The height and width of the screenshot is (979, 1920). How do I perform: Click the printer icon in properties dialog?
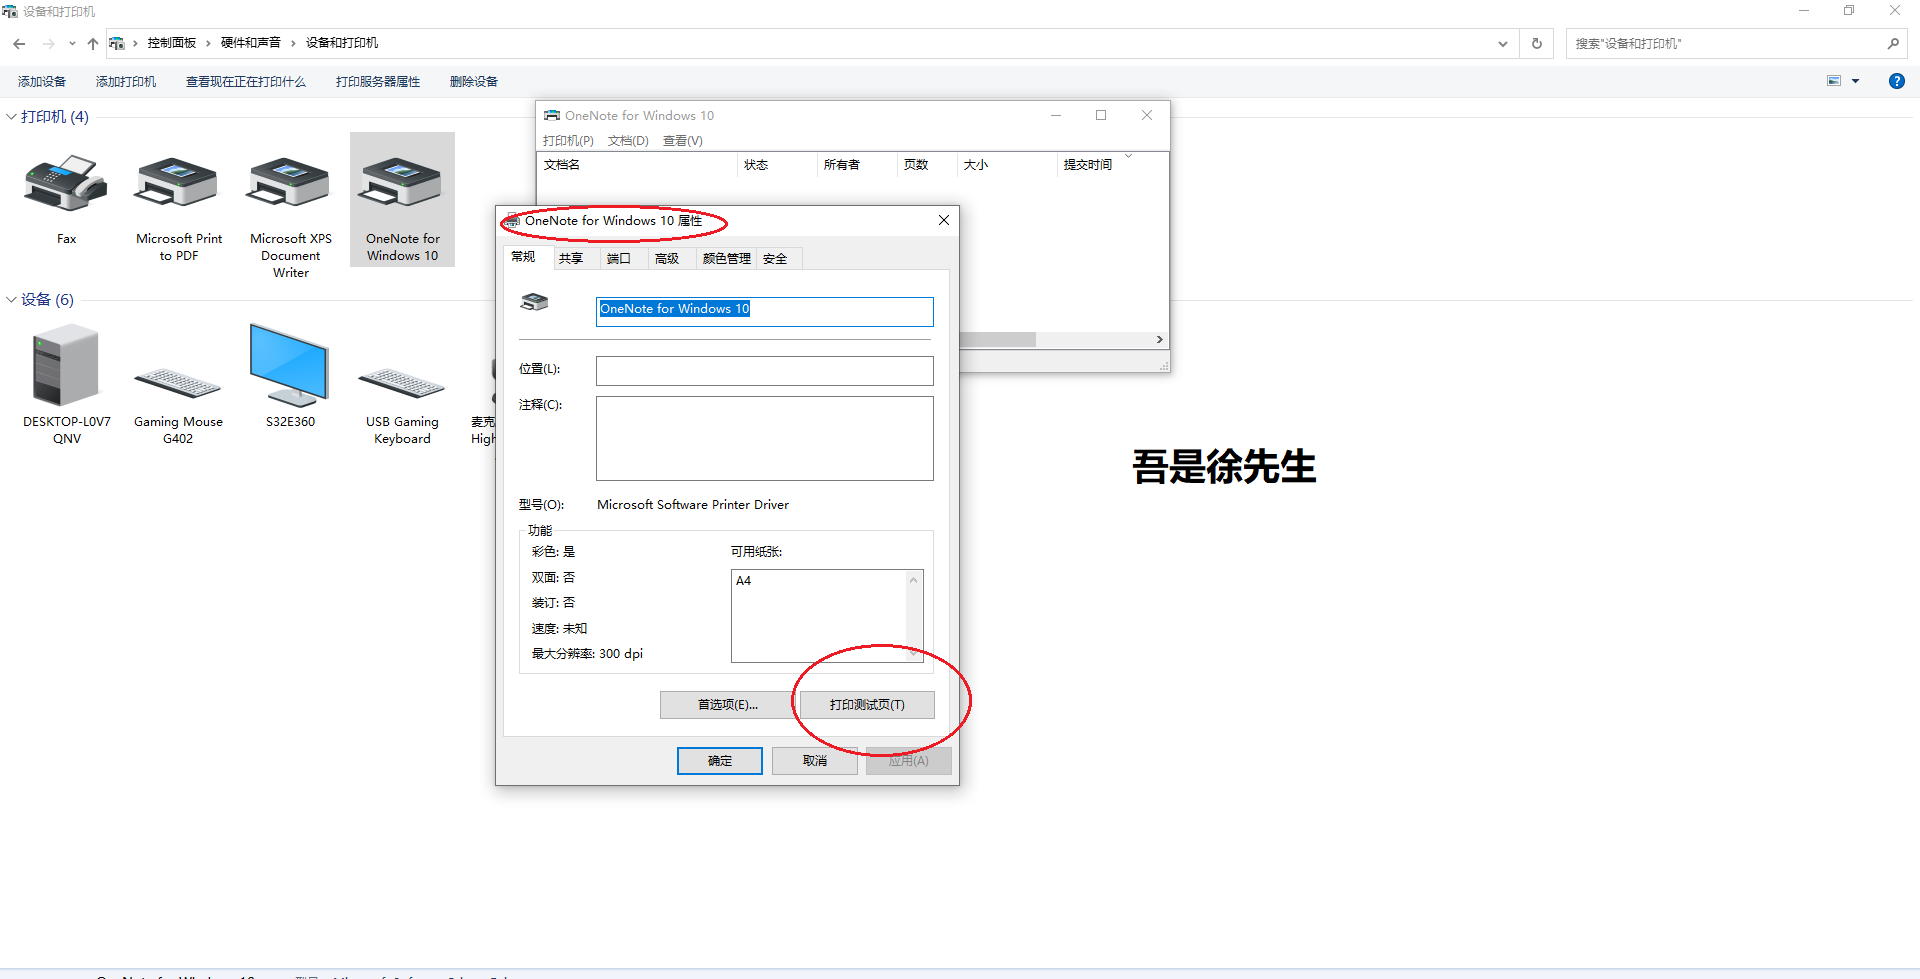[x=535, y=302]
